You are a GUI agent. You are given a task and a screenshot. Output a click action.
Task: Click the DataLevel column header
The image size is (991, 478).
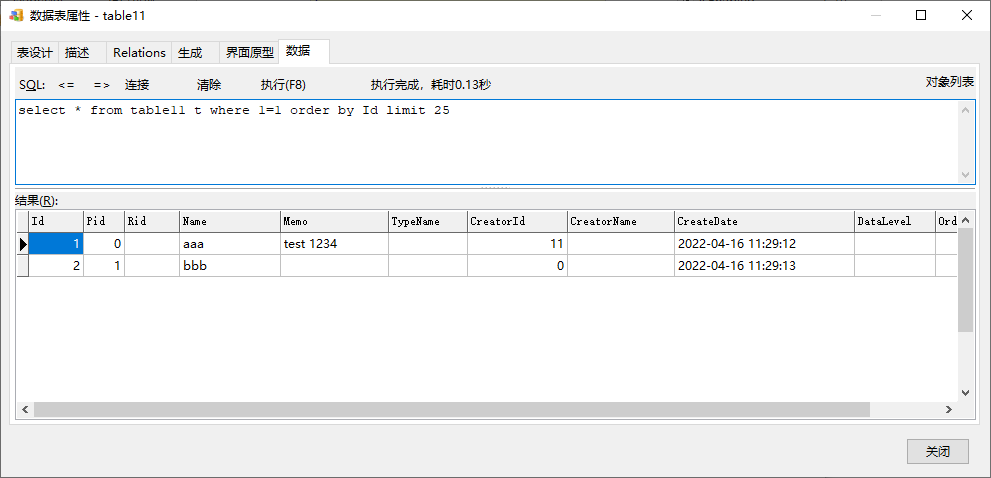(895, 221)
